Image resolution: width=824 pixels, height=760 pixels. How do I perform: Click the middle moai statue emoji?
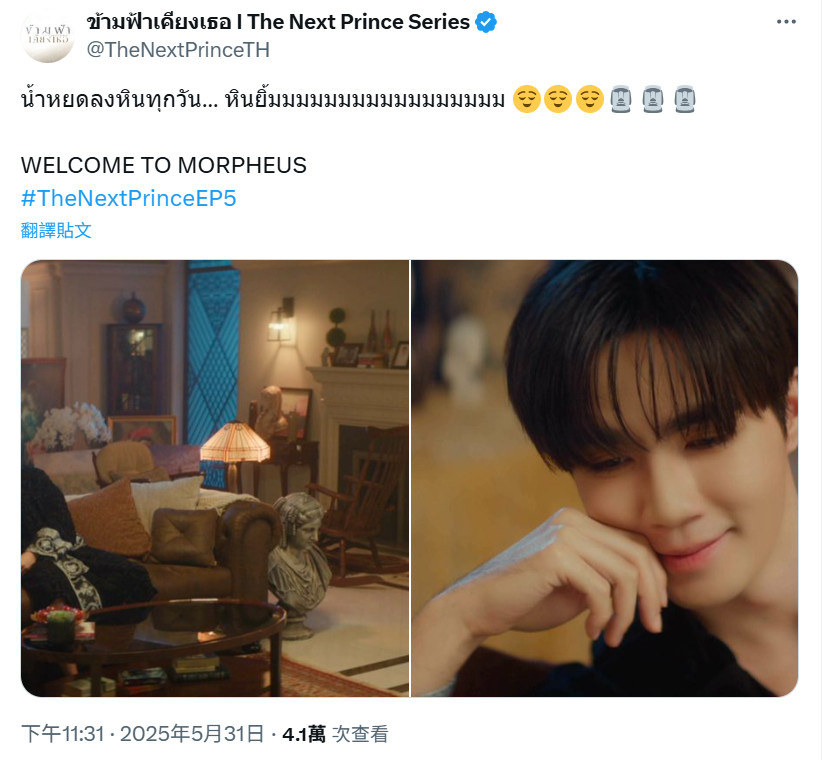point(653,99)
